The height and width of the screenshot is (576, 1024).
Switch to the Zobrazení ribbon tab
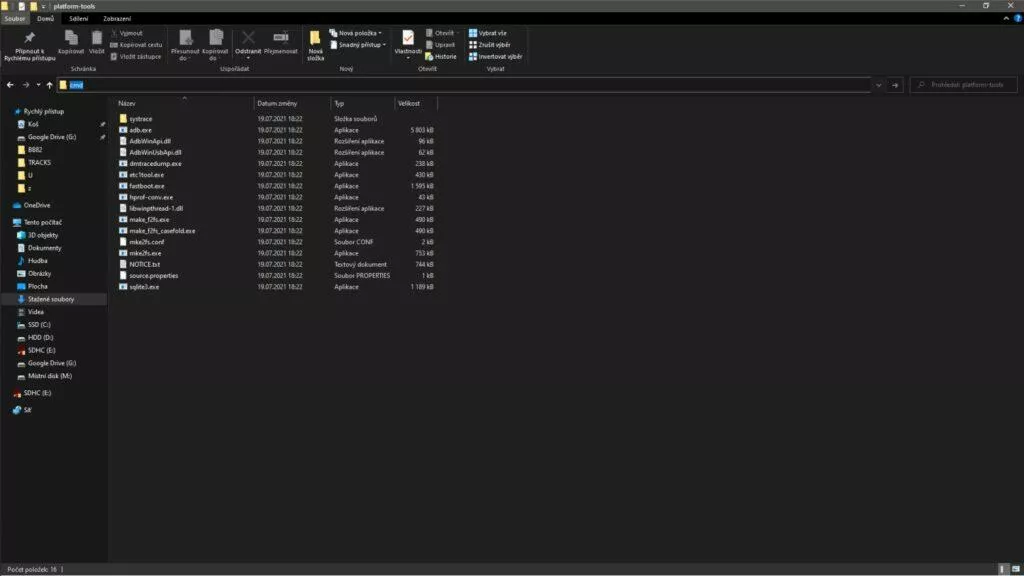click(x=117, y=18)
